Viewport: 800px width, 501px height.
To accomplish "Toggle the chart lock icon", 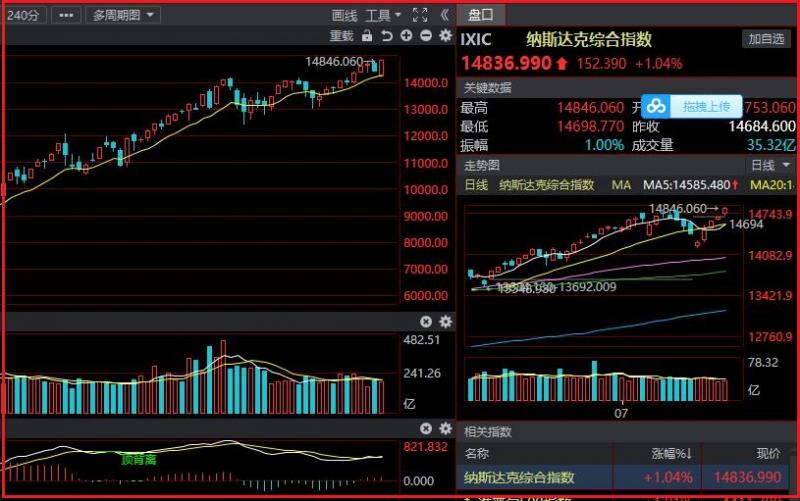I will coord(367,36).
